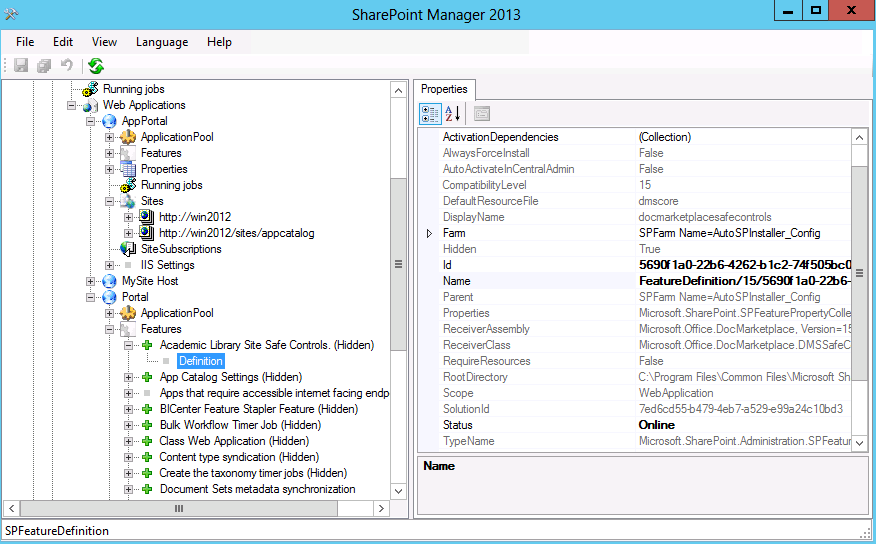Click the tree vertical scrollbar thumb
This screenshot has height=544, width=876.
coord(398,264)
